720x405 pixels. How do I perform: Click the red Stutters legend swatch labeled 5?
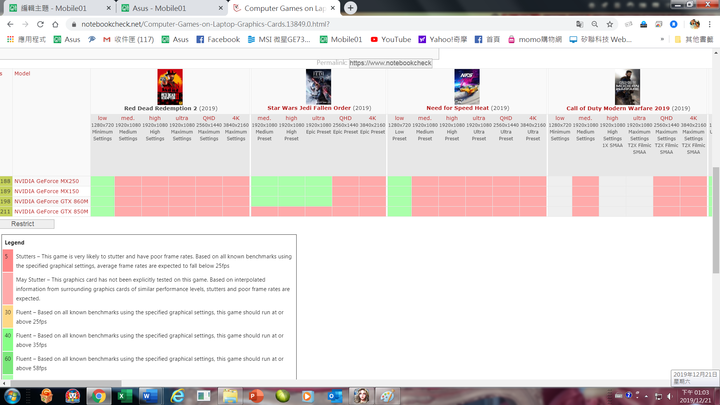point(8,261)
